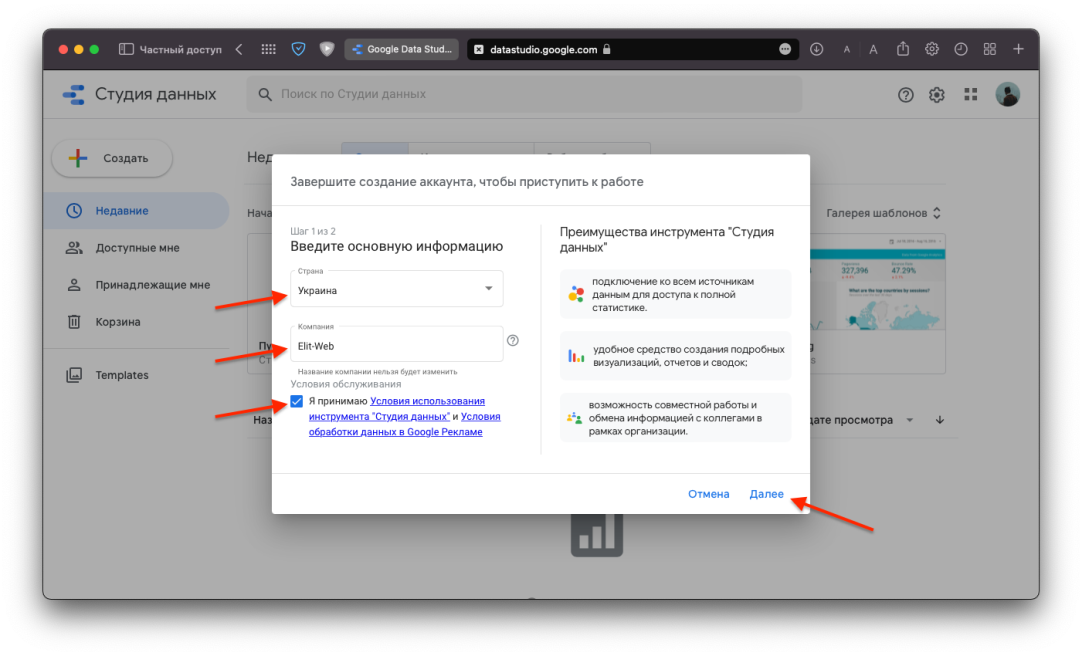This screenshot has width=1082, height=656.
Task: Expand the Галерея шаблонов selector
Action: click(883, 213)
